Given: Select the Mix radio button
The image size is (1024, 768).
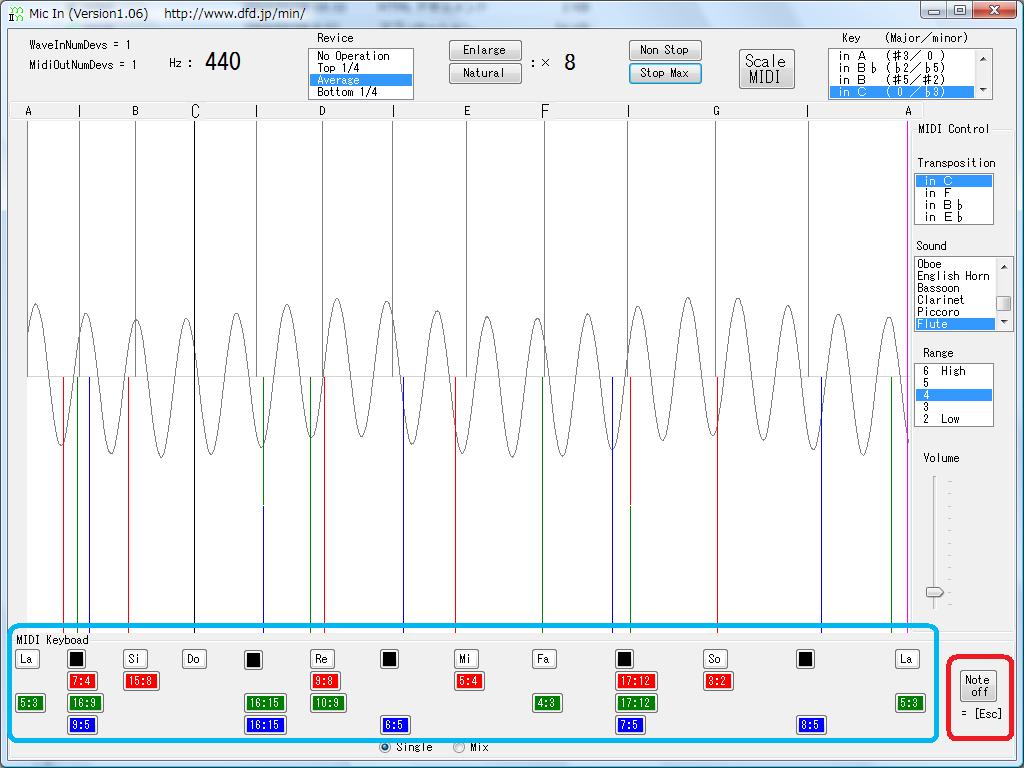Looking at the screenshot, I should (x=458, y=747).
